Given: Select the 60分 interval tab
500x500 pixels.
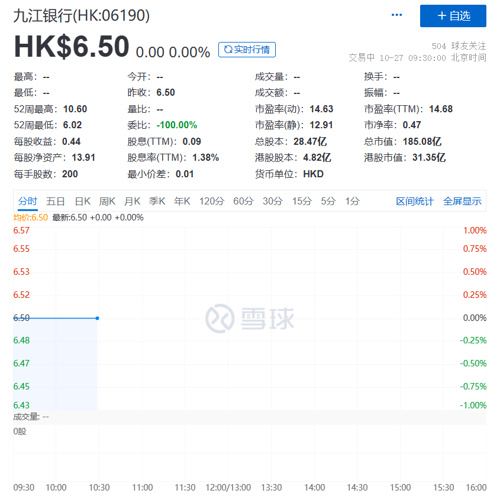Looking at the screenshot, I should pyautogui.click(x=243, y=201).
